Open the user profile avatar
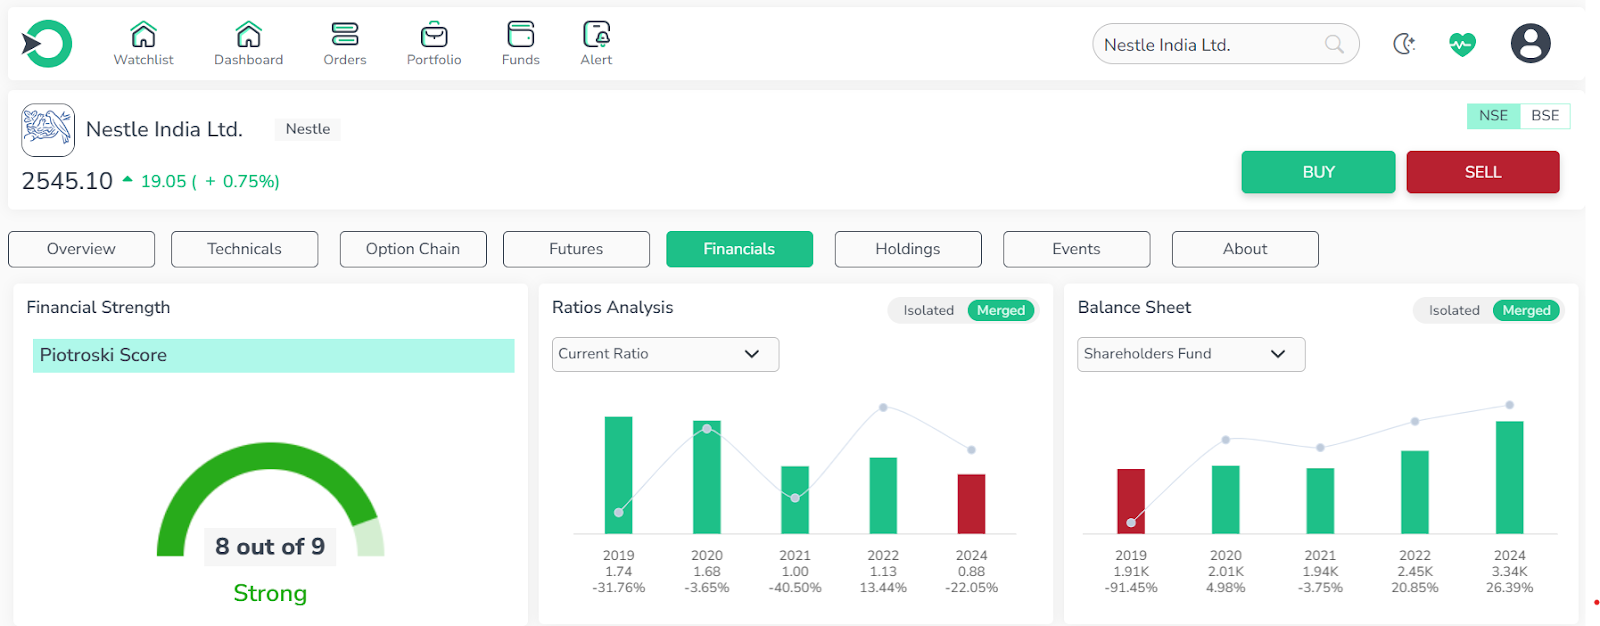Screen dimensions: 1600x626 coord(1530,44)
